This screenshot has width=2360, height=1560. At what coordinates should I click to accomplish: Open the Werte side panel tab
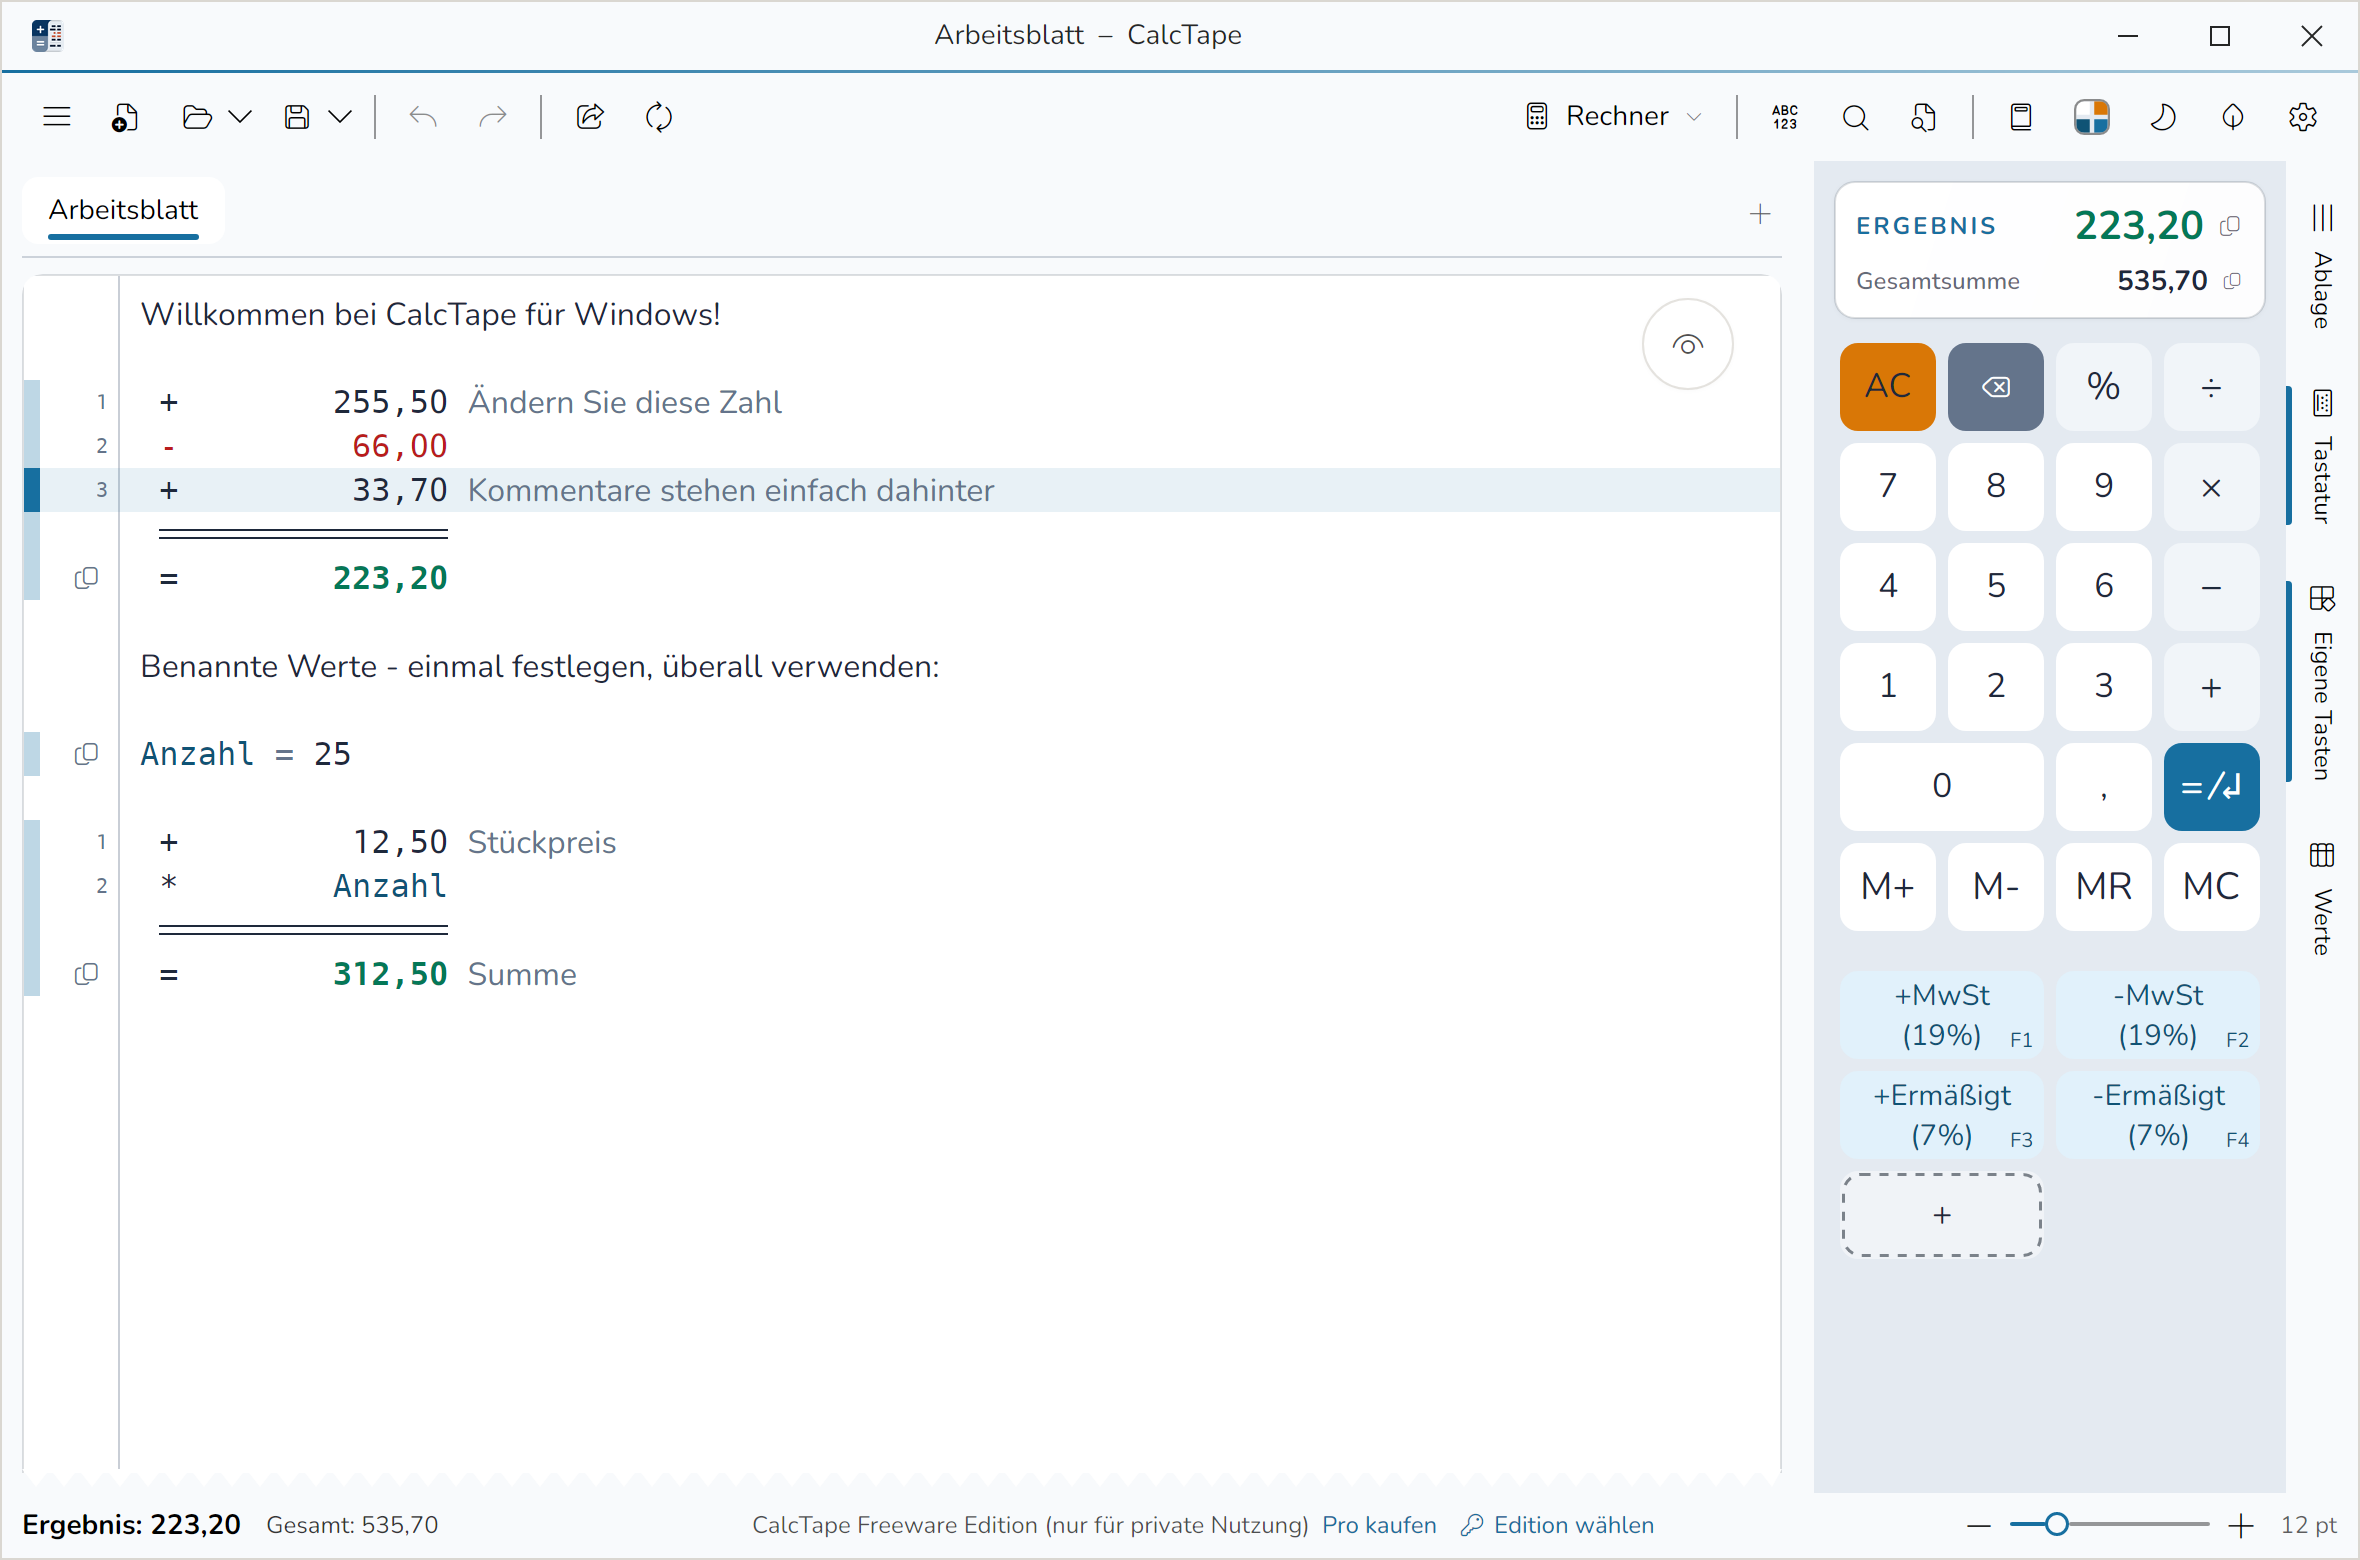pyautogui.click(x=2323, y=898)
